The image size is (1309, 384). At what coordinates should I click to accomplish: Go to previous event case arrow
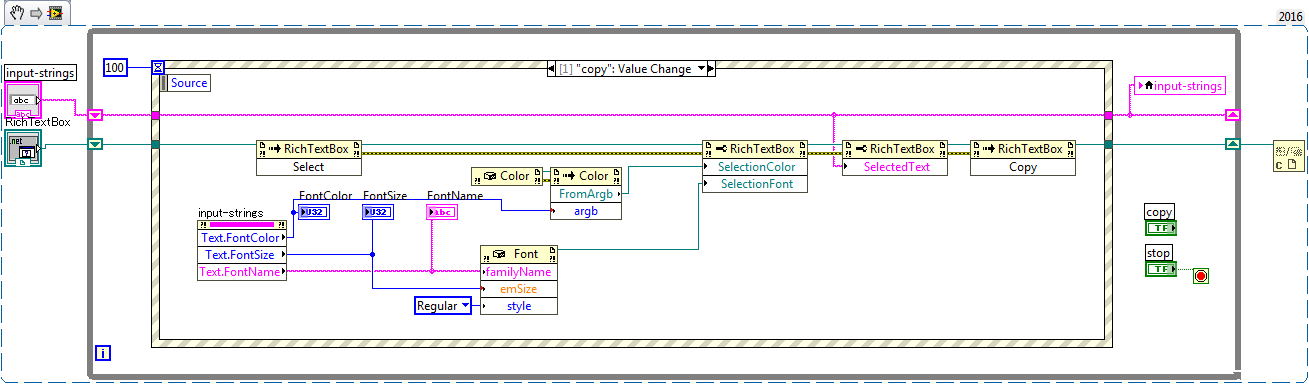[x=553, y=68]
